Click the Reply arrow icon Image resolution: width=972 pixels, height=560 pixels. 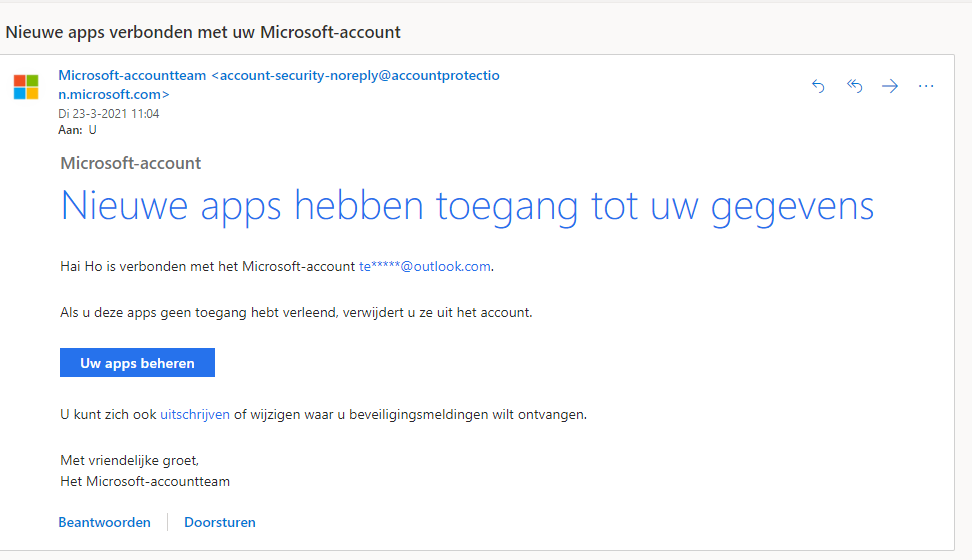[x=818, y=86]
